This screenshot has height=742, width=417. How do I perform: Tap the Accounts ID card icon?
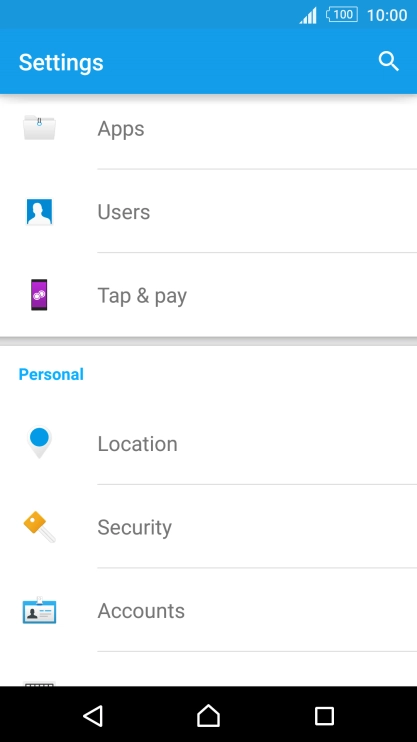coord(39,610)
